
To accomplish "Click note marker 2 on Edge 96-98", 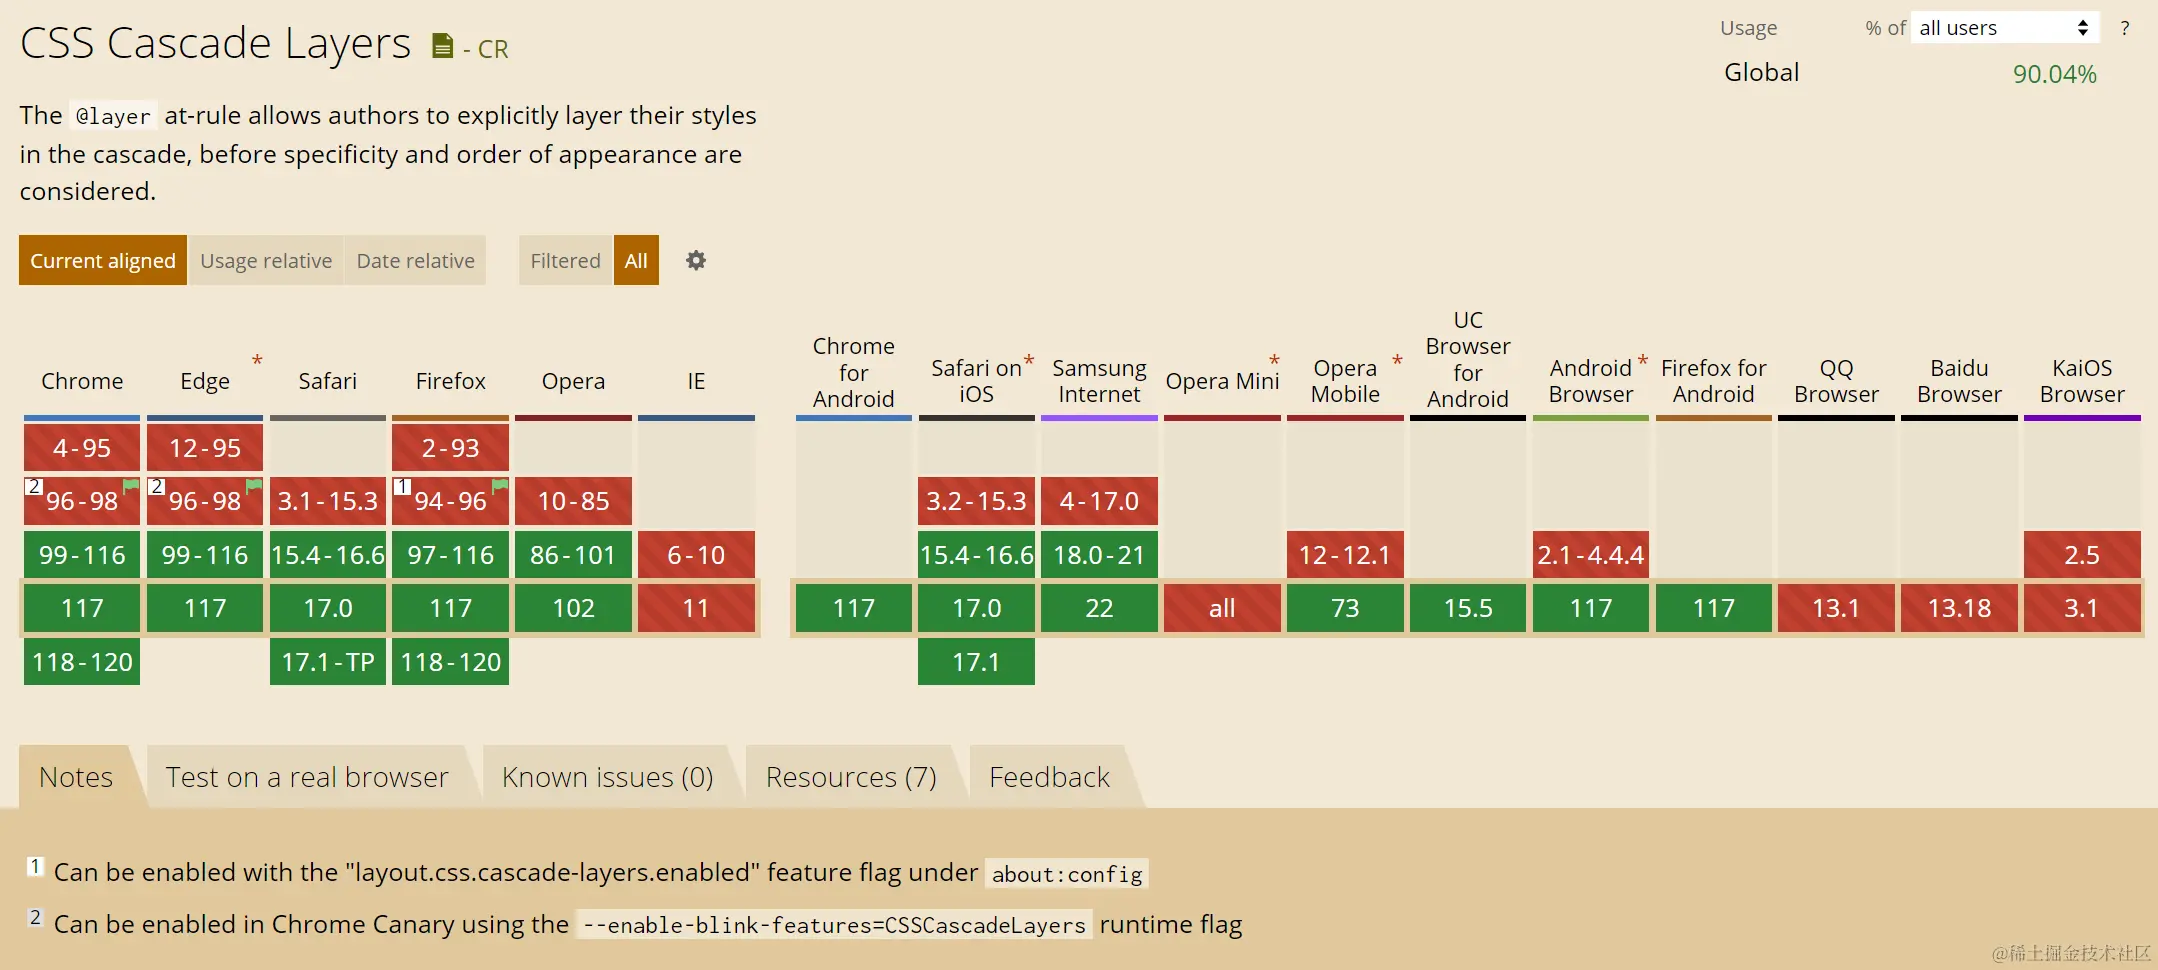I will point(157,486).
